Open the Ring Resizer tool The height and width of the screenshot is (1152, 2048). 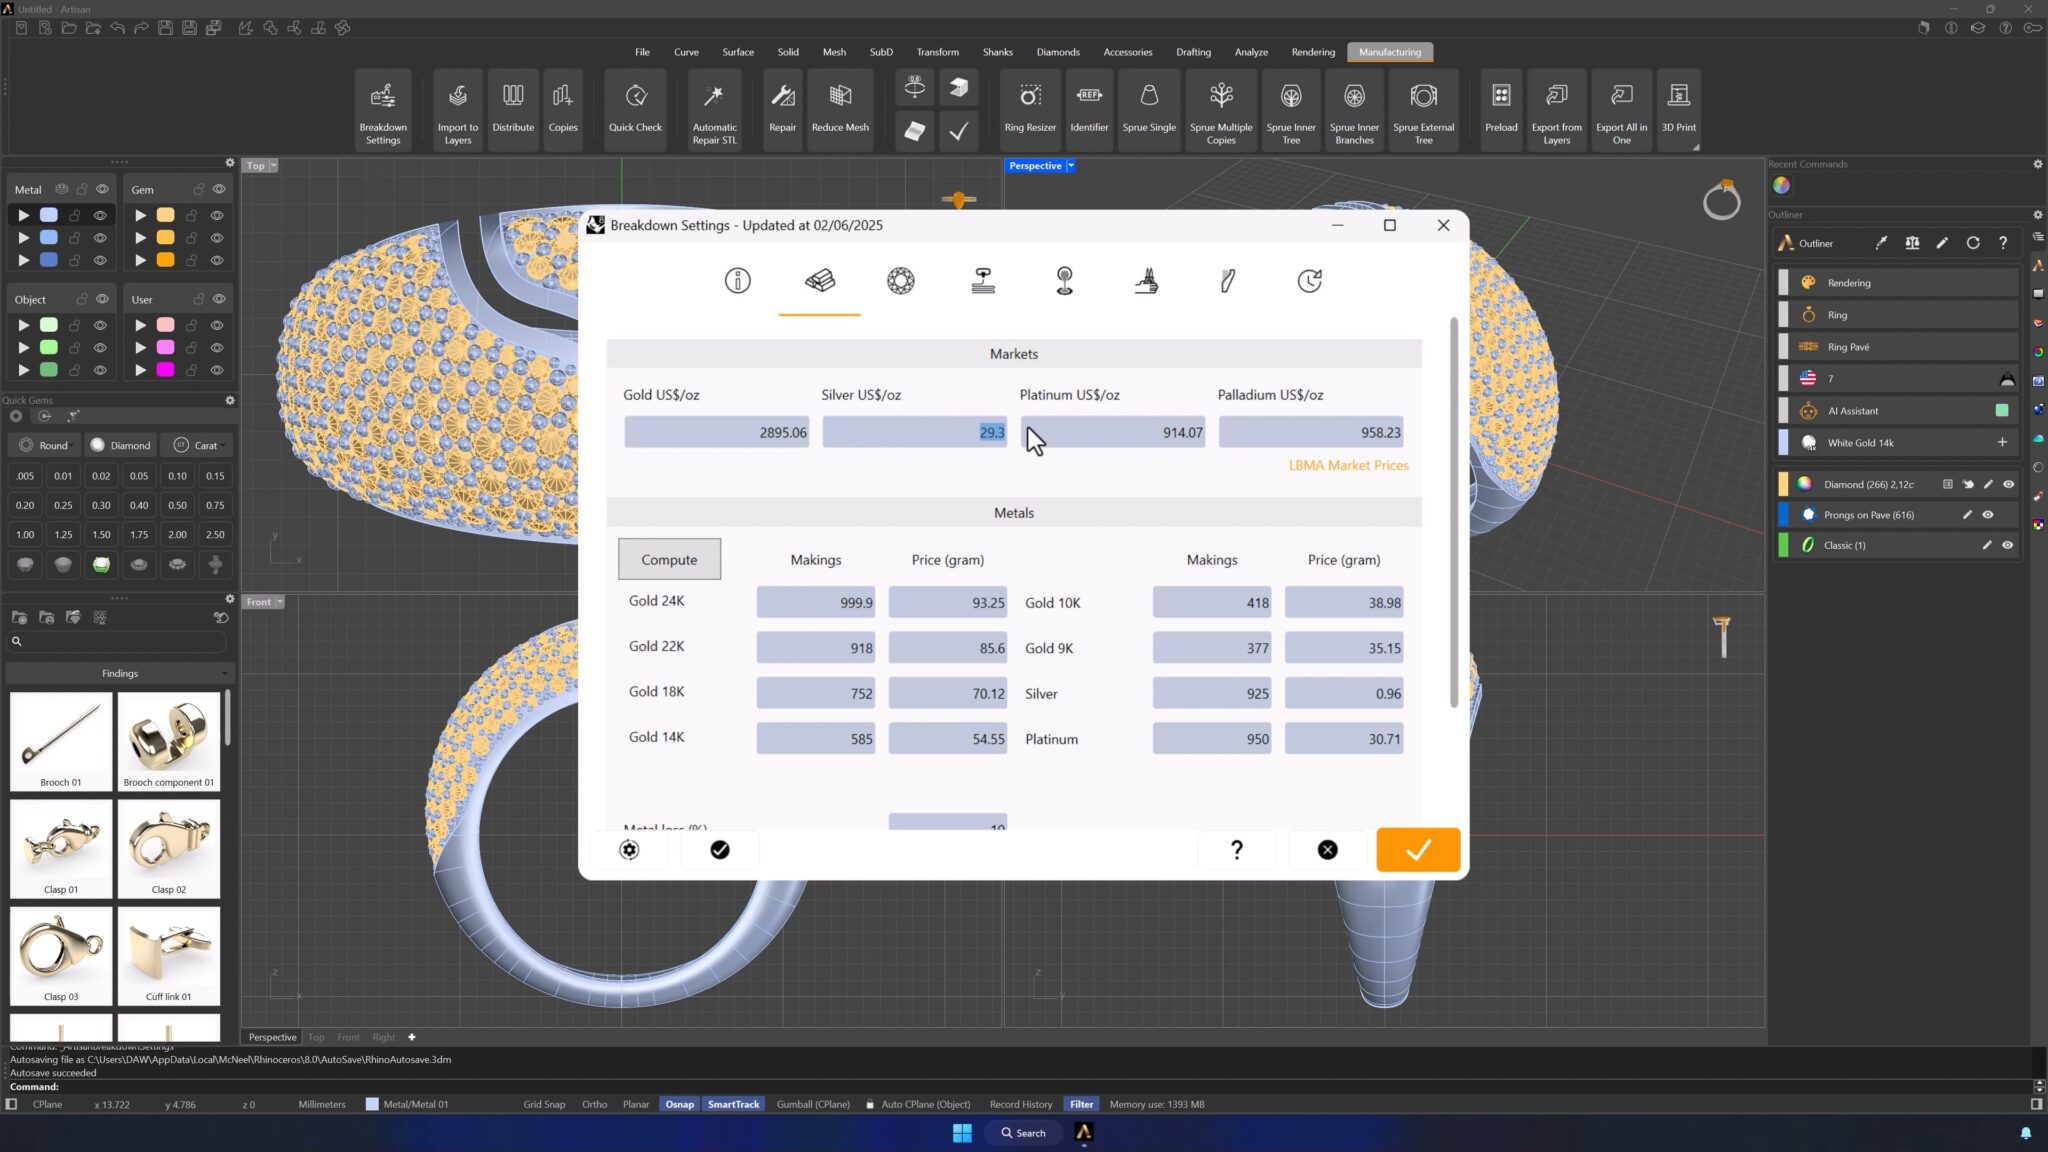pyautogui.click(x=1029, y=108)
